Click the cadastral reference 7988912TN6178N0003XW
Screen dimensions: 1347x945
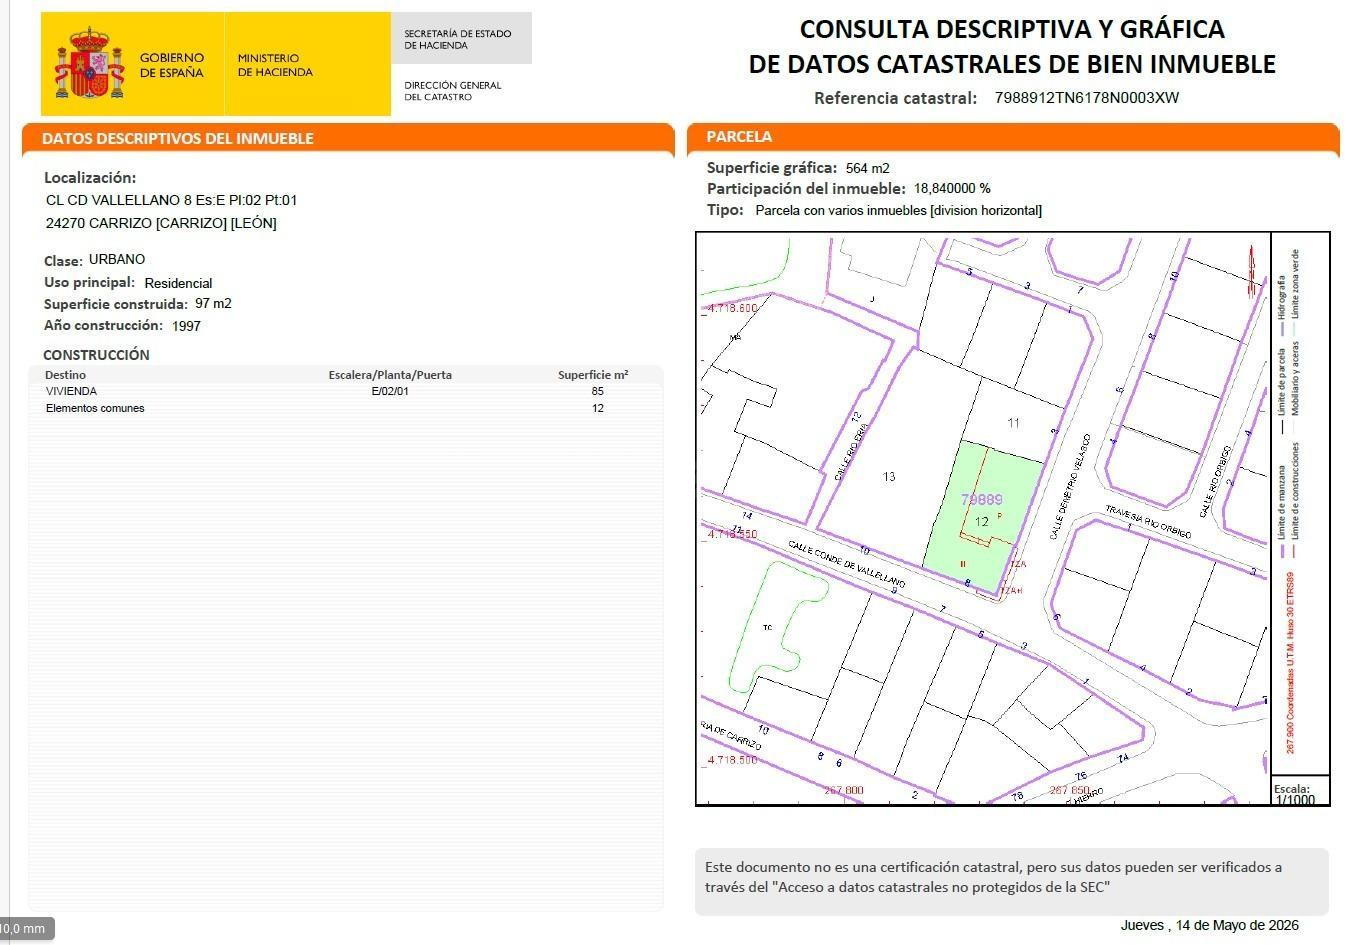1087,98
